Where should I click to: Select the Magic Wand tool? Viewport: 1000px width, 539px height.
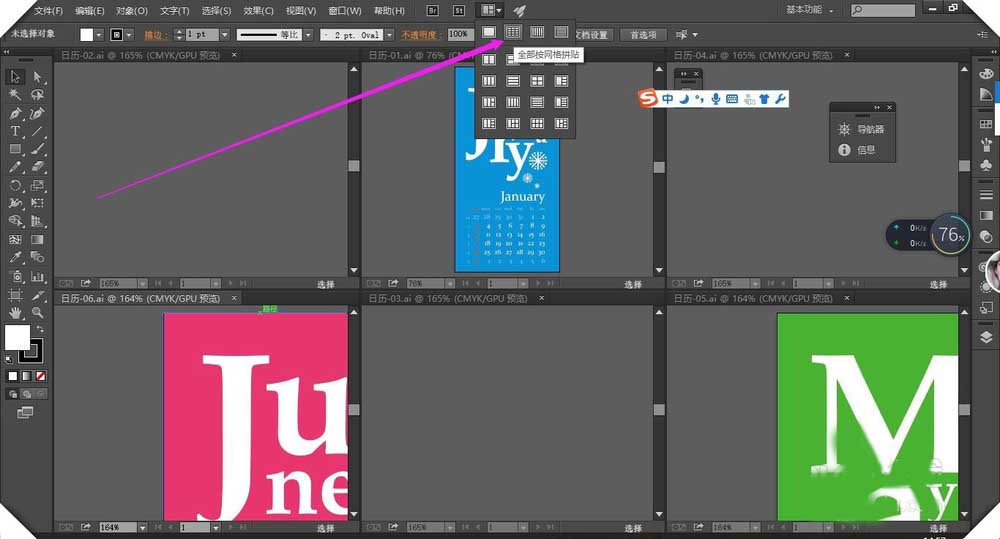click(x=15, y=95)
